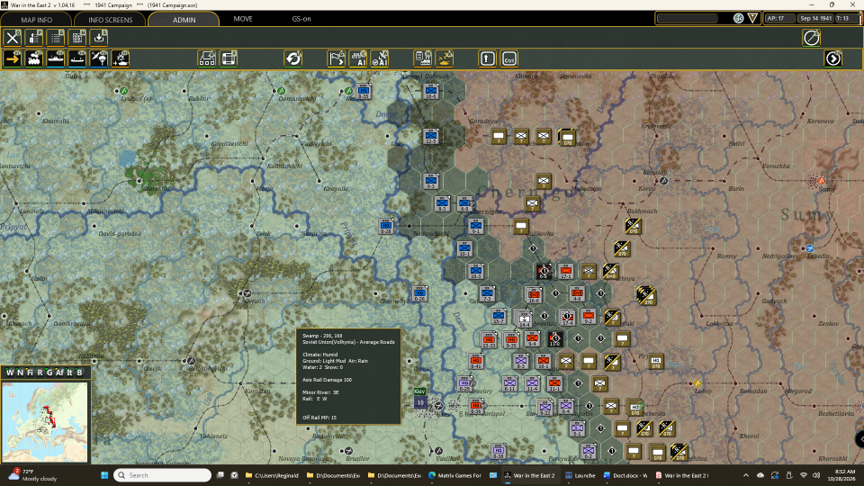Image resolution: width=864 pixels, height=486 pixels.
Task: Click the MOVE mode label
Action: point(243,19)
